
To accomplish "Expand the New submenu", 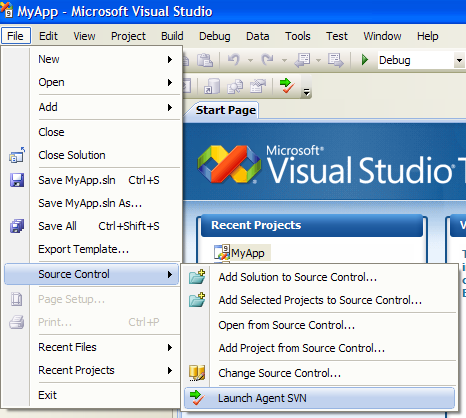I will [x=92, y=59].
